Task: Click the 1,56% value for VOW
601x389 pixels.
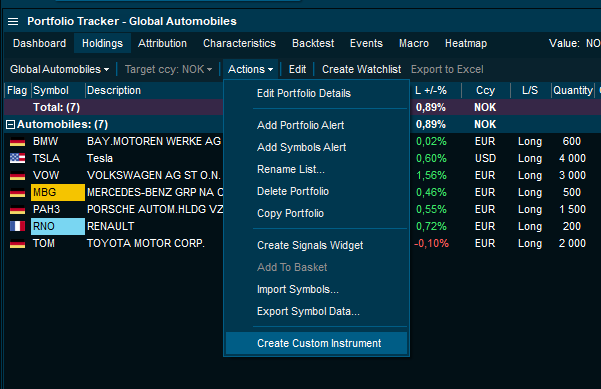Action: click(431, 176)
